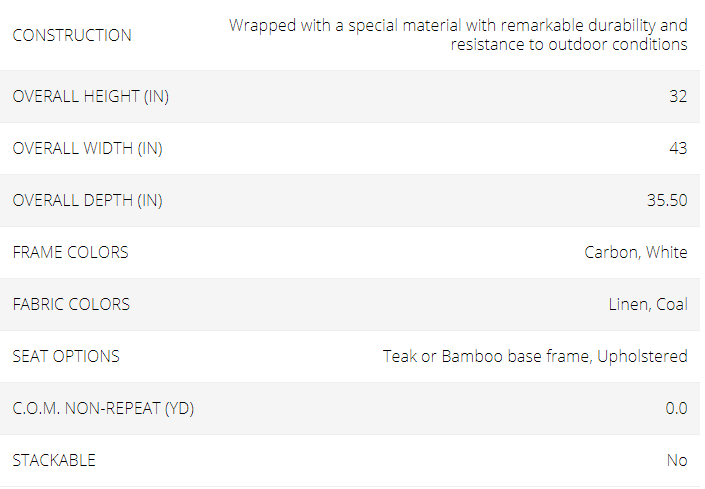Click the Carbon, White frame colors value

coord(636,252)
